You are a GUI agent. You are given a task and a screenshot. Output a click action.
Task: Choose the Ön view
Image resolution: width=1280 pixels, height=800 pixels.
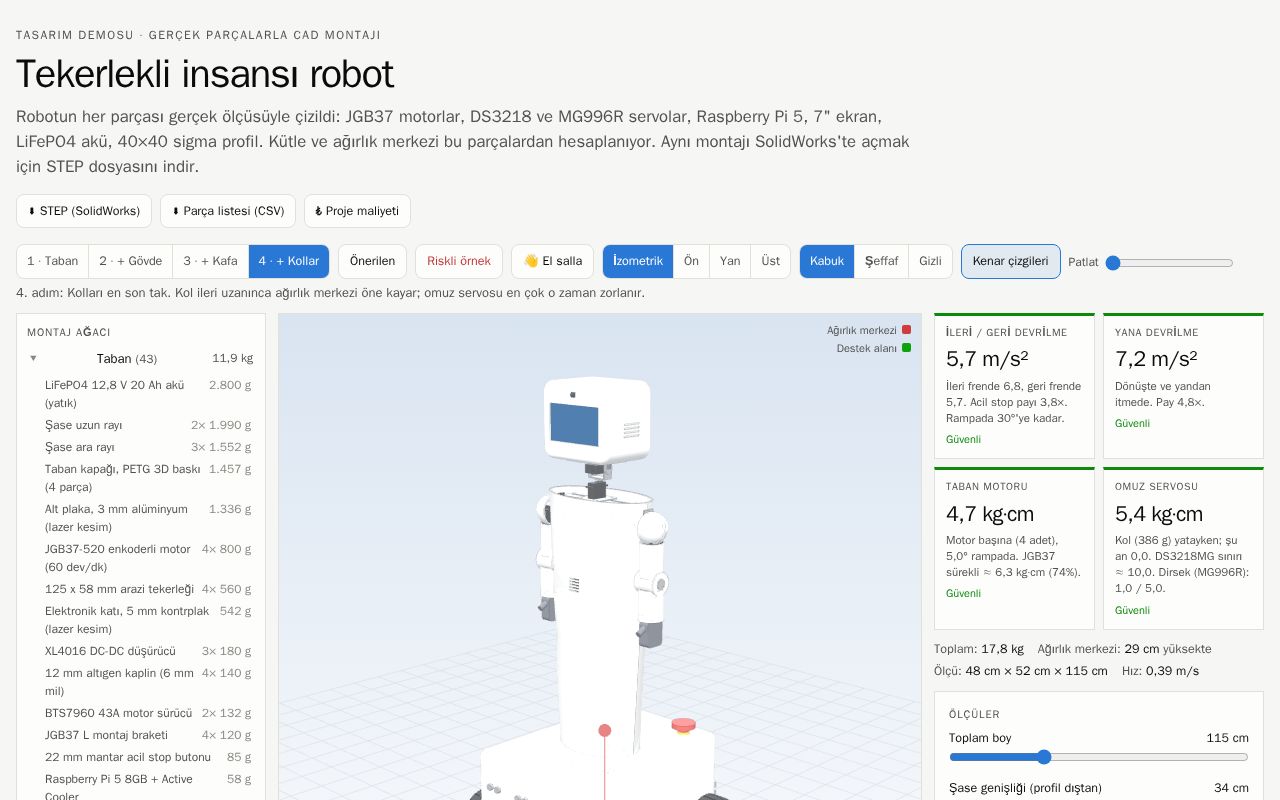691,261
